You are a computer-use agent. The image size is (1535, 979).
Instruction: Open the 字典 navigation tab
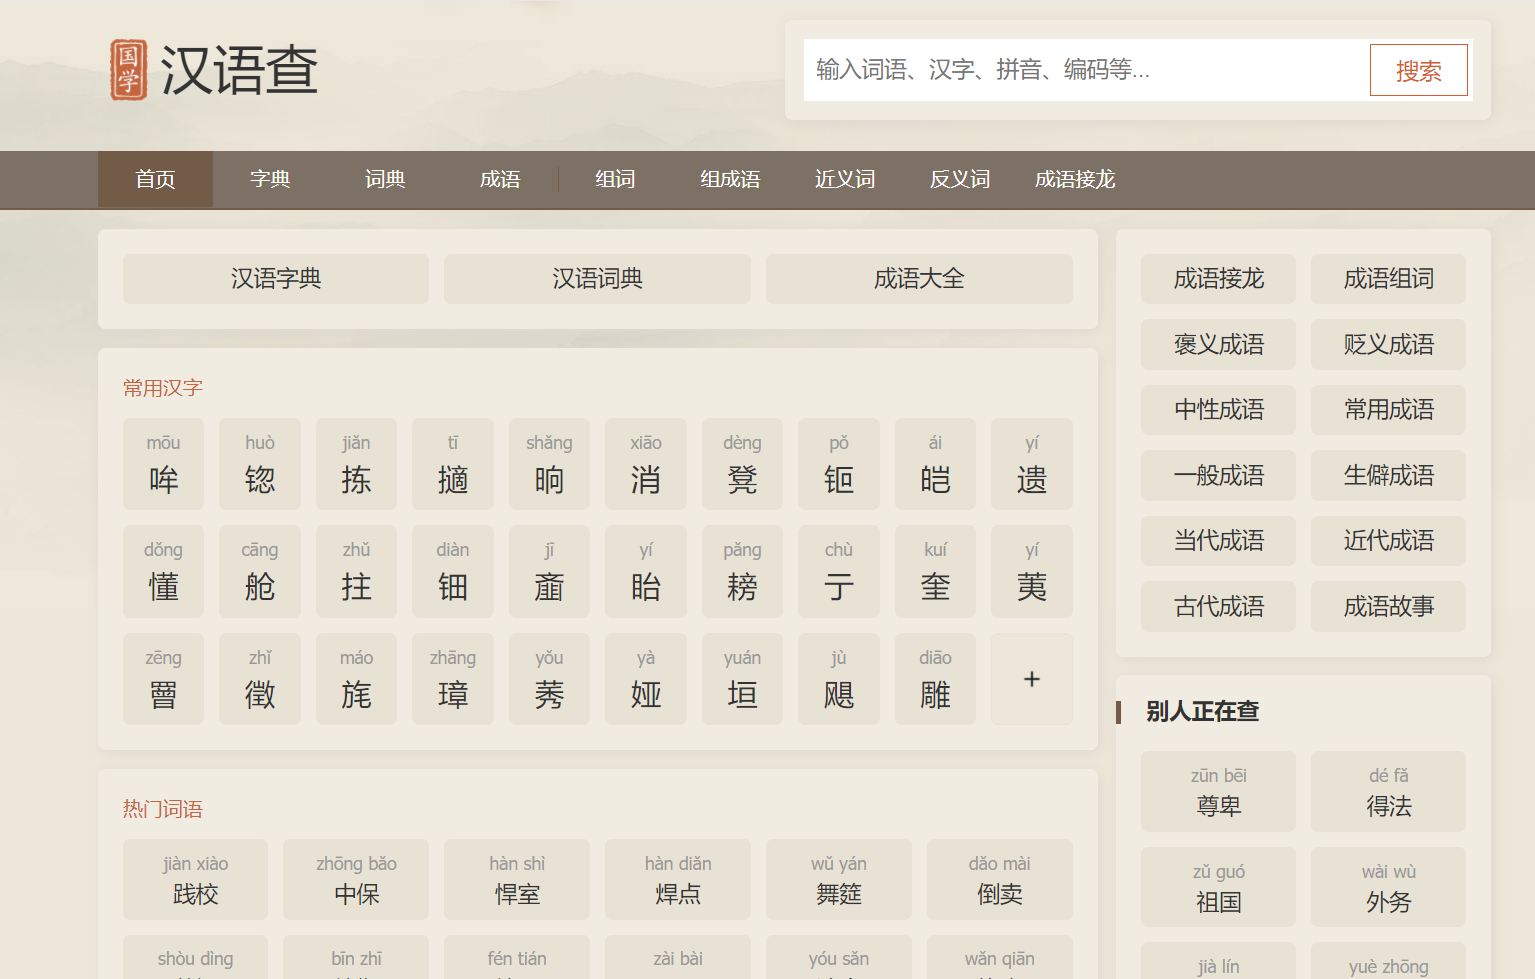click(x=270, y=180)
